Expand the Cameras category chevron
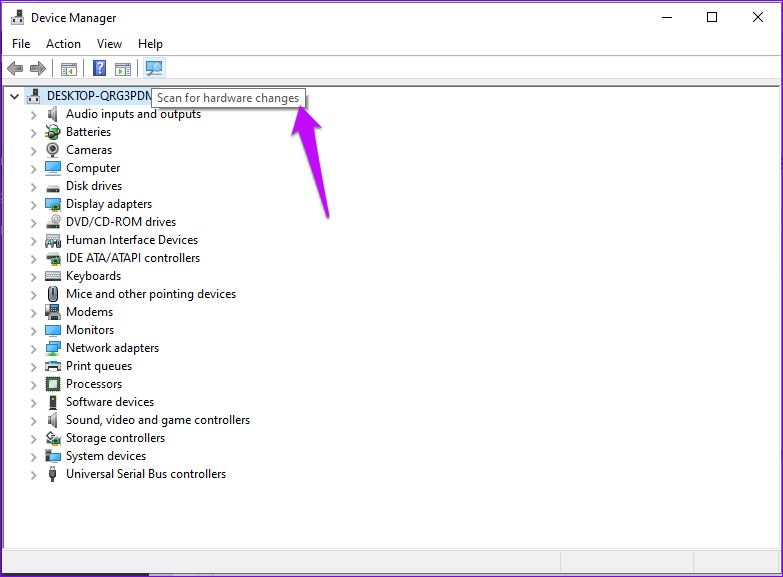This screenshot has height=577, width=783. point(33,151)
